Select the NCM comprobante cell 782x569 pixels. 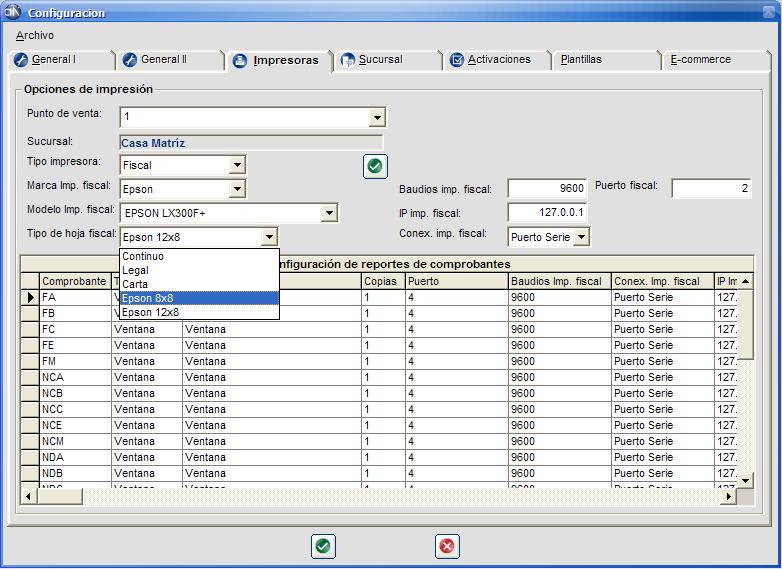[x=75, y=441]
